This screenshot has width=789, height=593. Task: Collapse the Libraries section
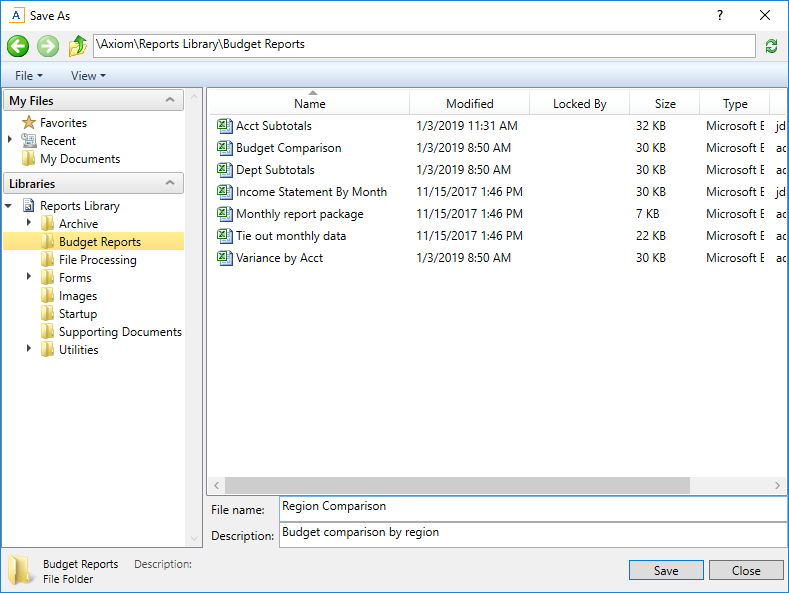coord(170,184)
